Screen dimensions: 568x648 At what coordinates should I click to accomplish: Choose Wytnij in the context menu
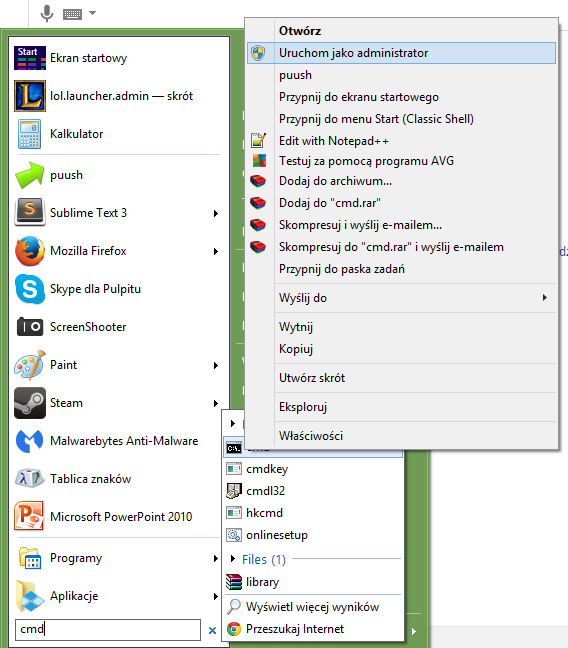401,327
